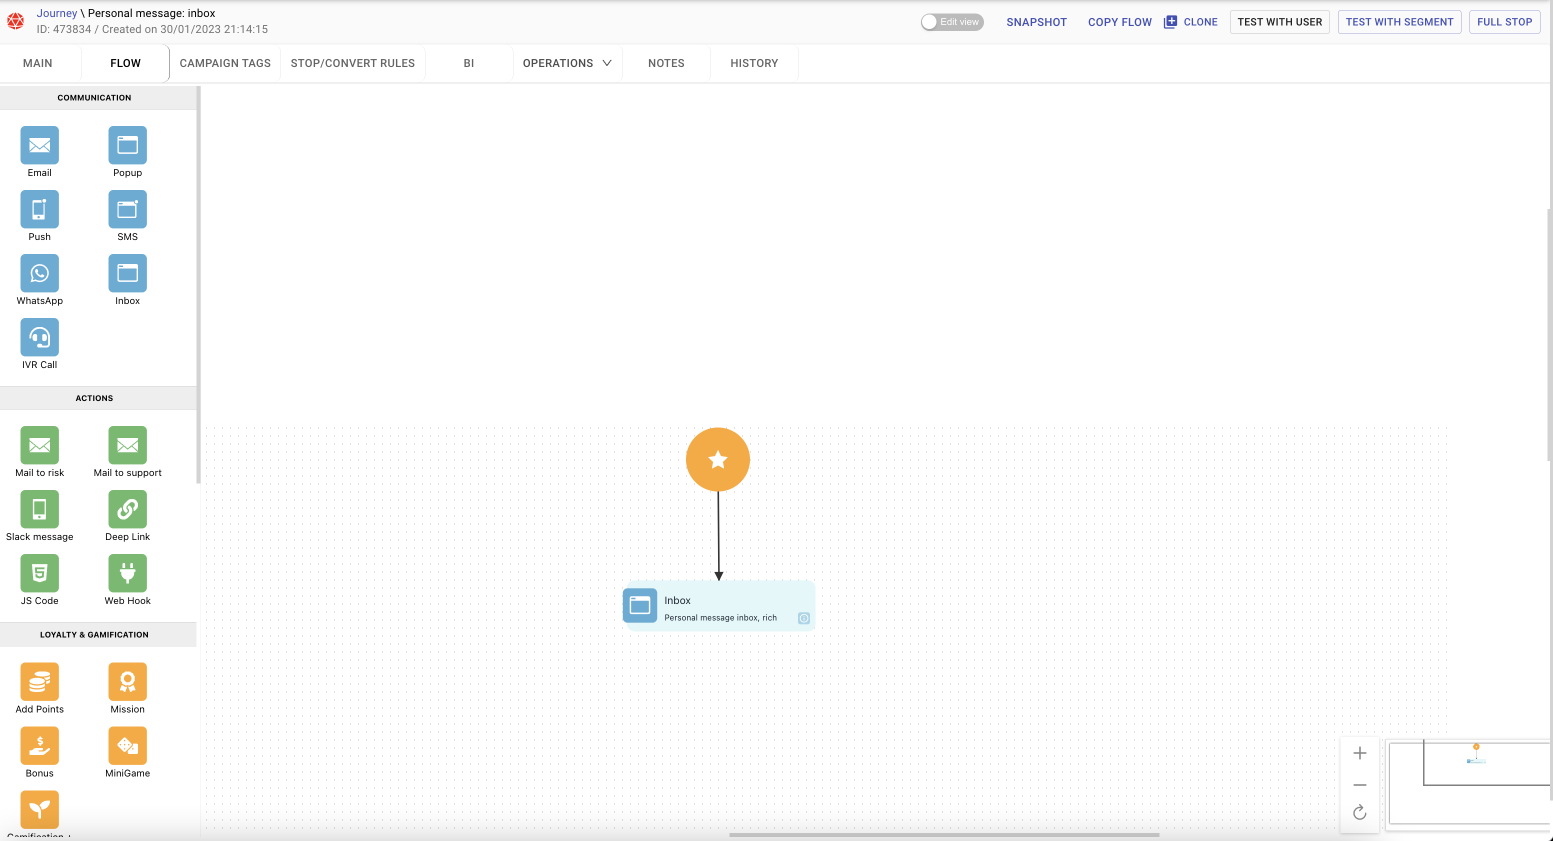Click the JS Code action icon
The image size is (1553, 841).
click(40, 574)
